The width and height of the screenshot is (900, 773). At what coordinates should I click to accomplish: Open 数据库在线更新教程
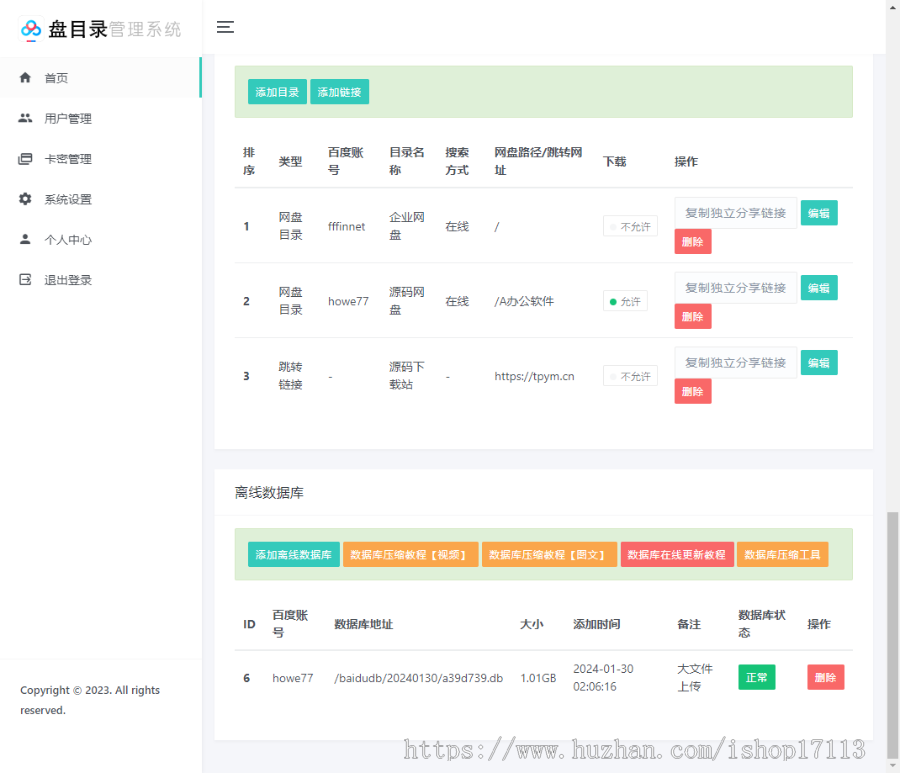pos(677,554)
